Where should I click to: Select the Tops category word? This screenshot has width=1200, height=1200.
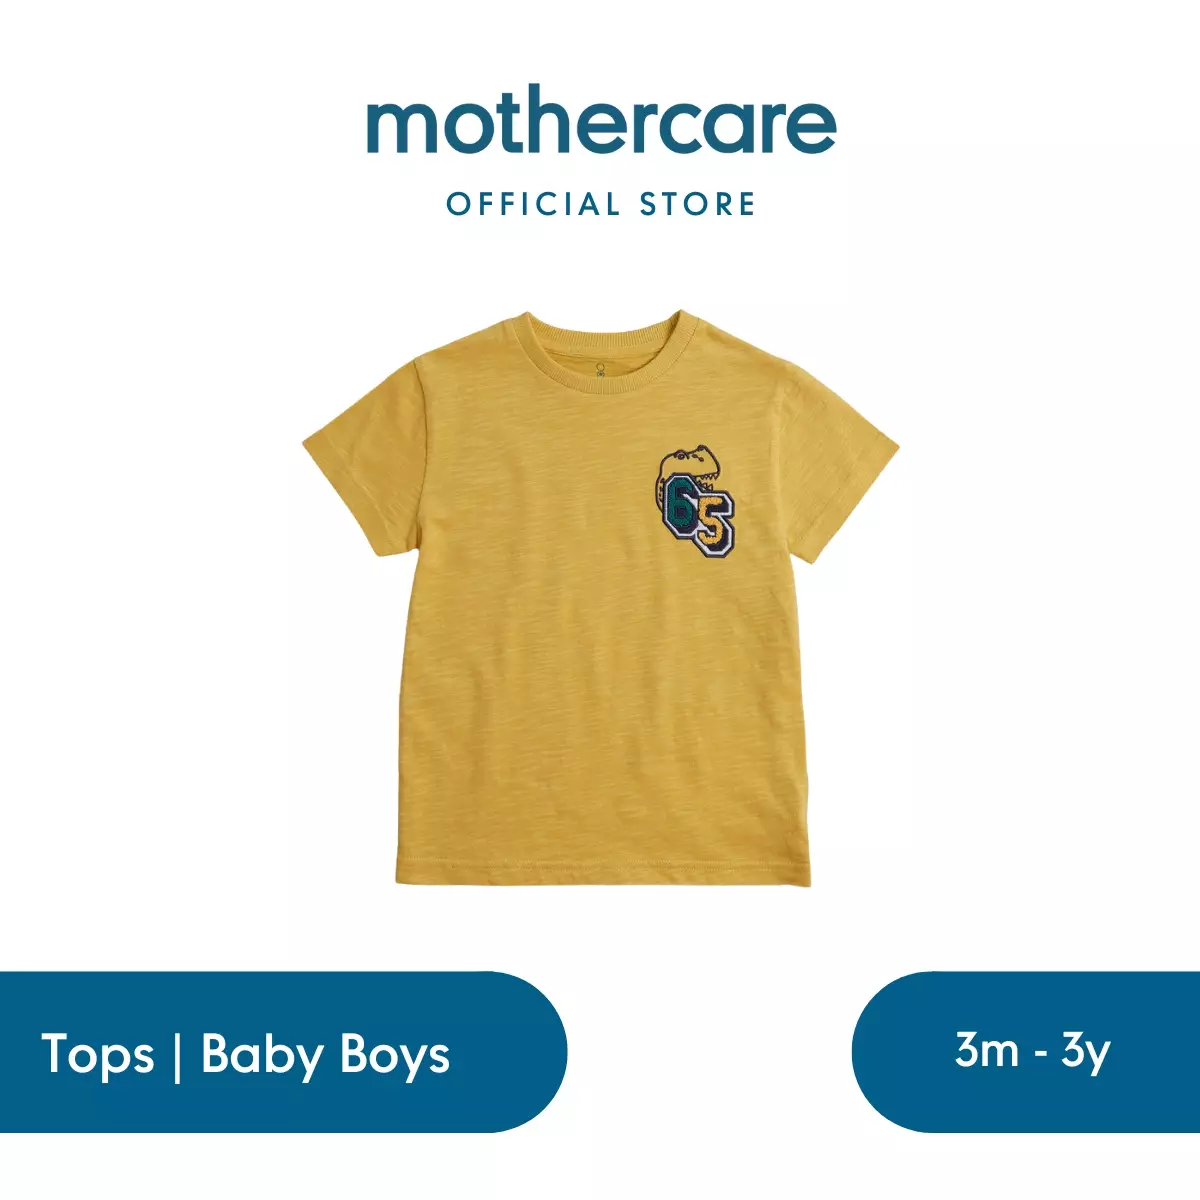98,1055
